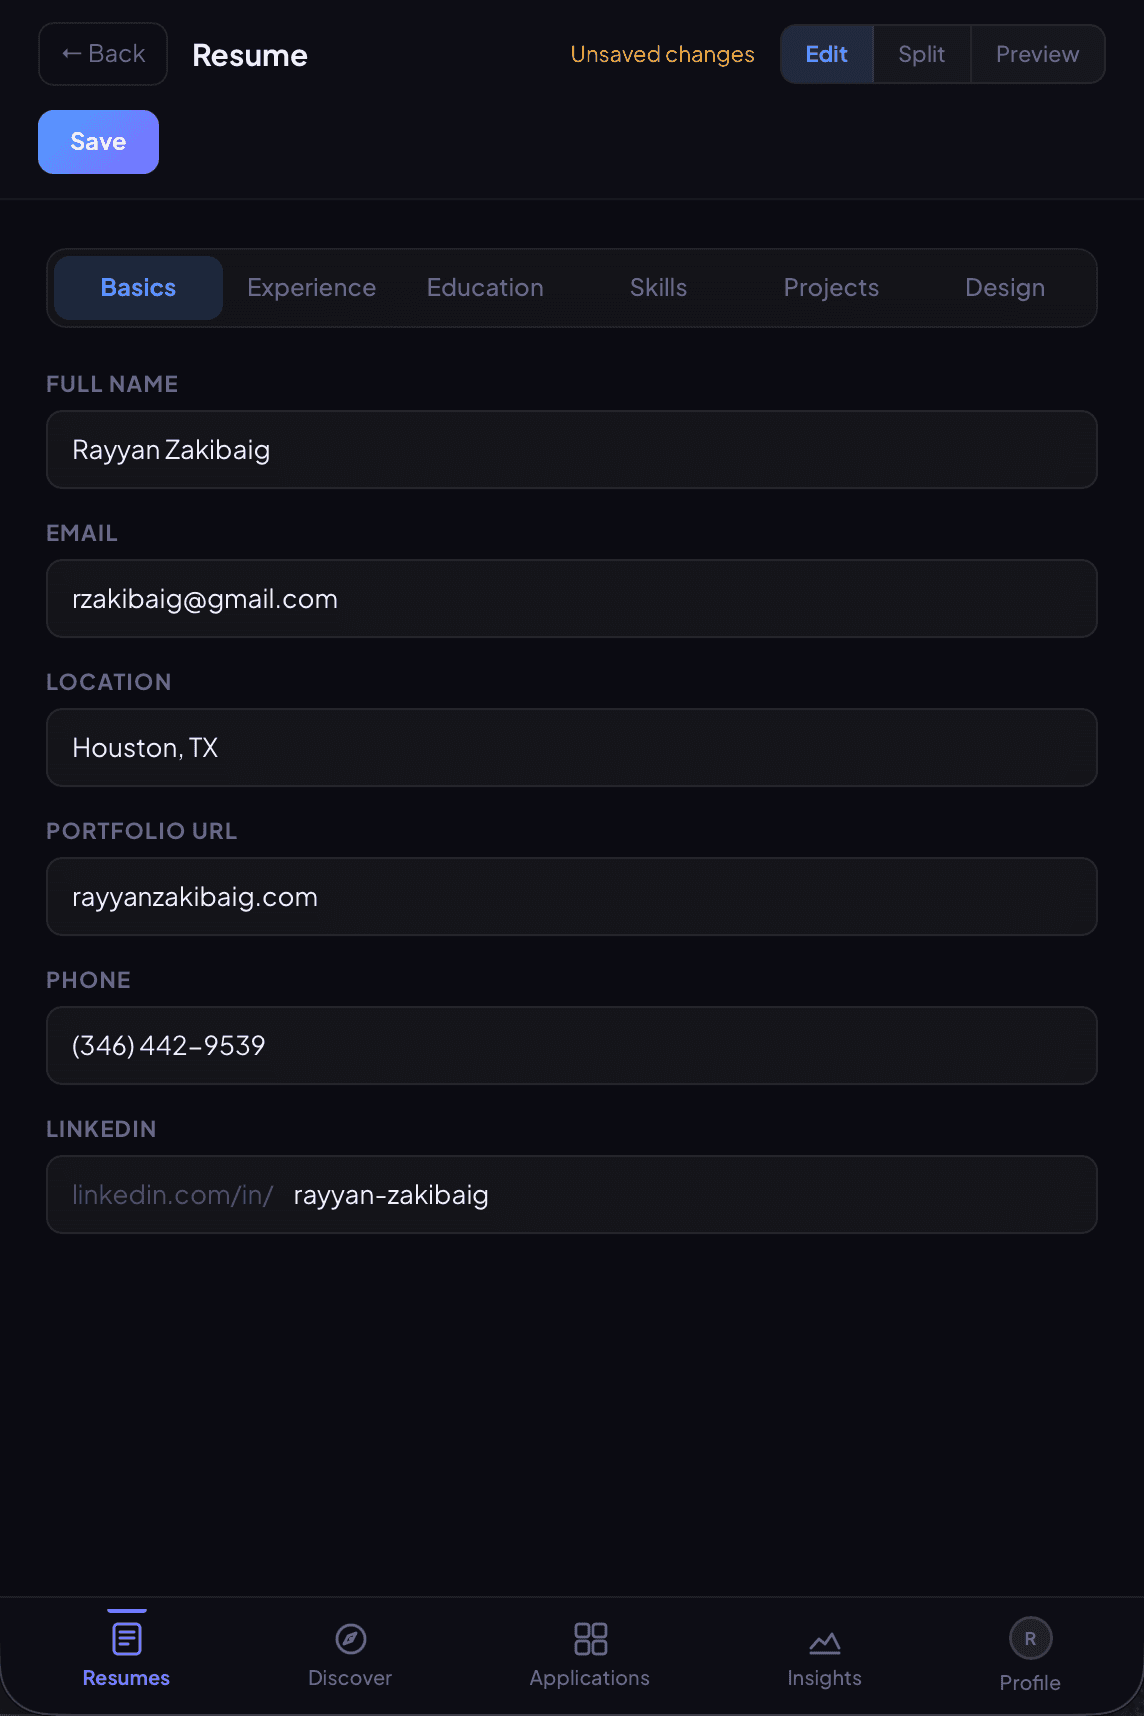Edit the Portfolio URL field
This screenshot has height=1716, width=1144.
click(x=572, y=897)
